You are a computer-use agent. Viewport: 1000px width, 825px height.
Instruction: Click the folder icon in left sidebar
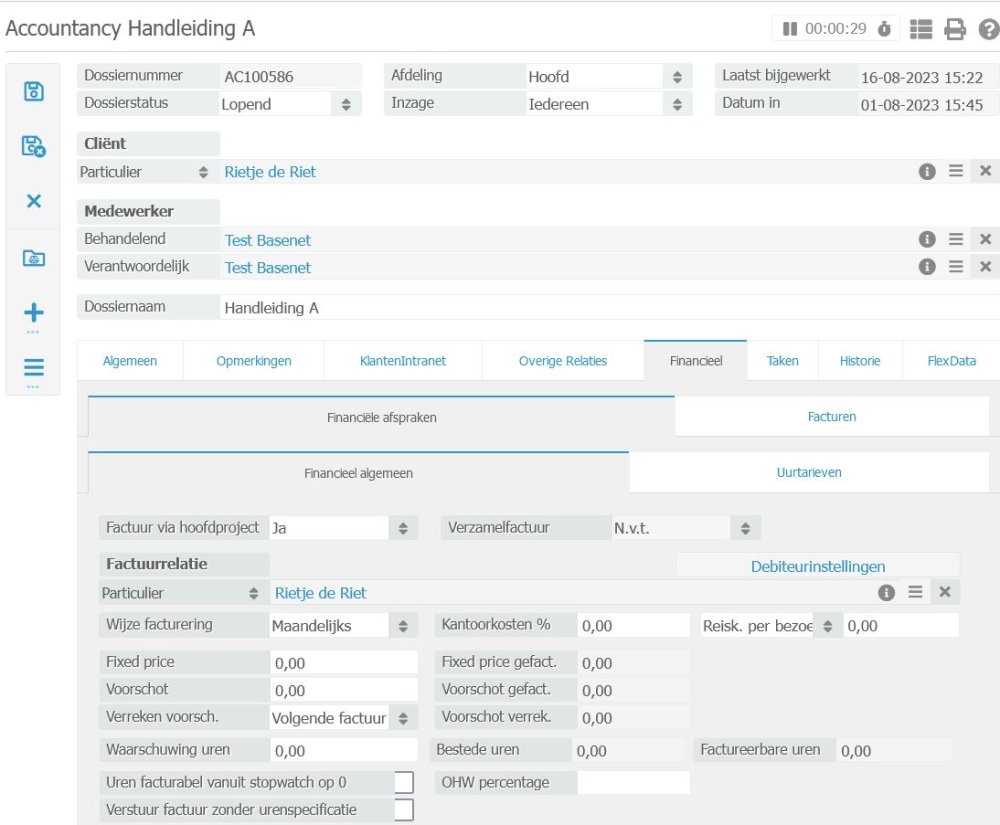(33, 258)
